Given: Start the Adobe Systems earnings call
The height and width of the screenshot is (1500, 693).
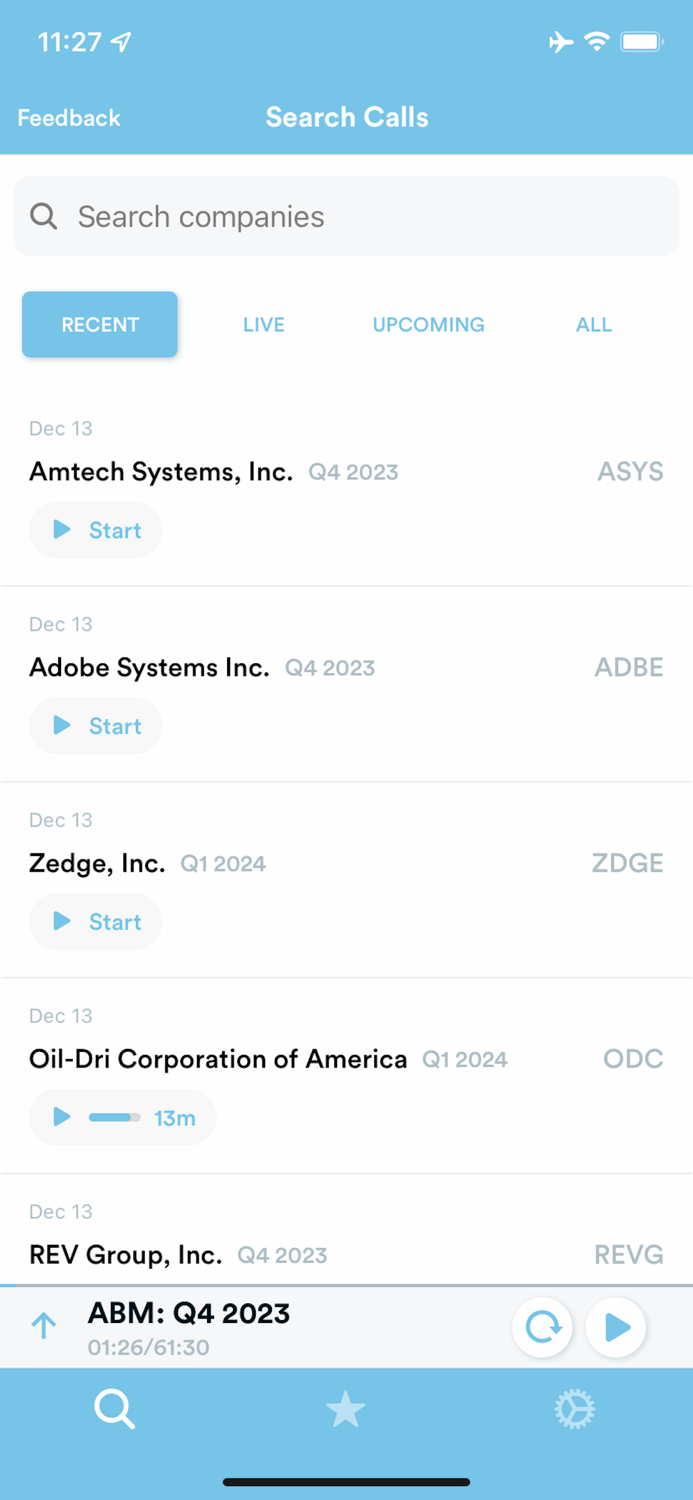Looking at the screenshot, I should tap(95, 726).
